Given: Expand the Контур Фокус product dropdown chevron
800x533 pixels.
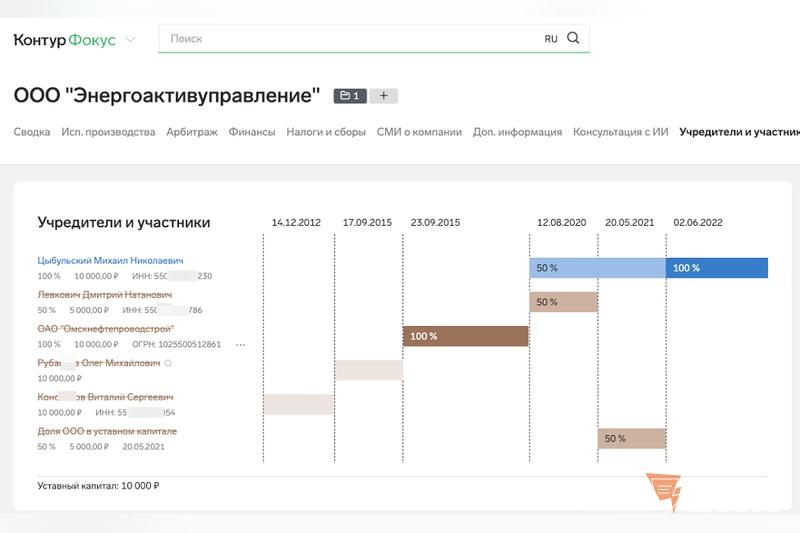Looking at the screenshot, I should (130, 40).
